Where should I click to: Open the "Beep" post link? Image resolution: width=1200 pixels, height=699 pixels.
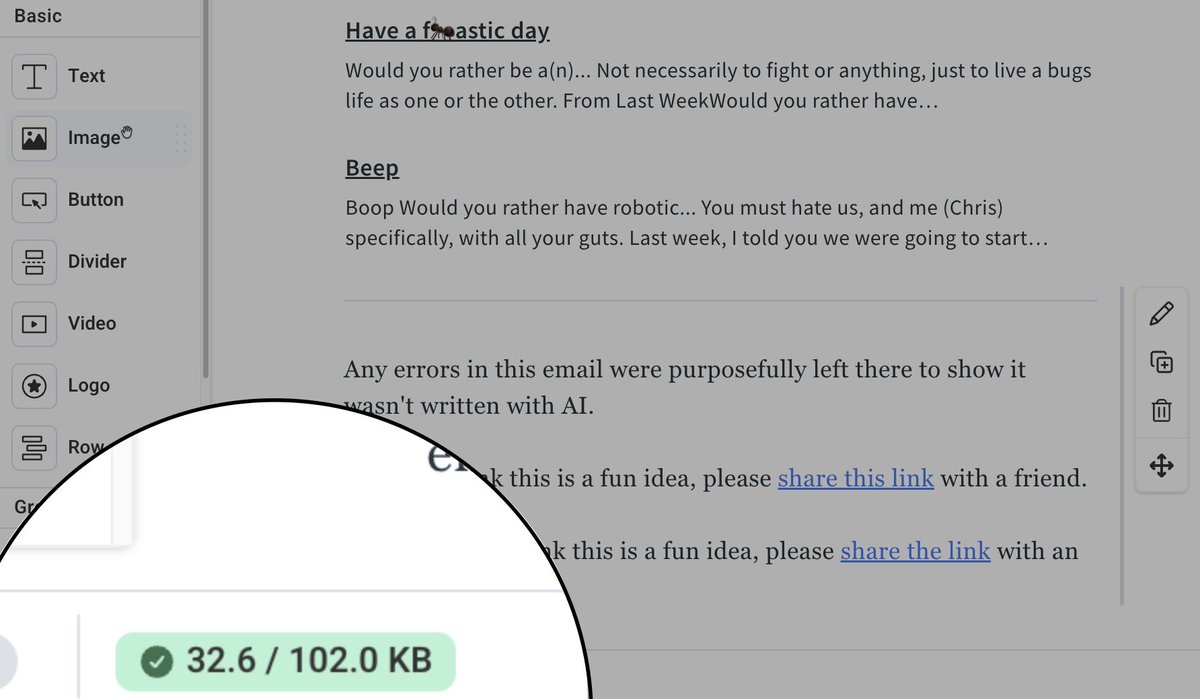coord(372,168)
